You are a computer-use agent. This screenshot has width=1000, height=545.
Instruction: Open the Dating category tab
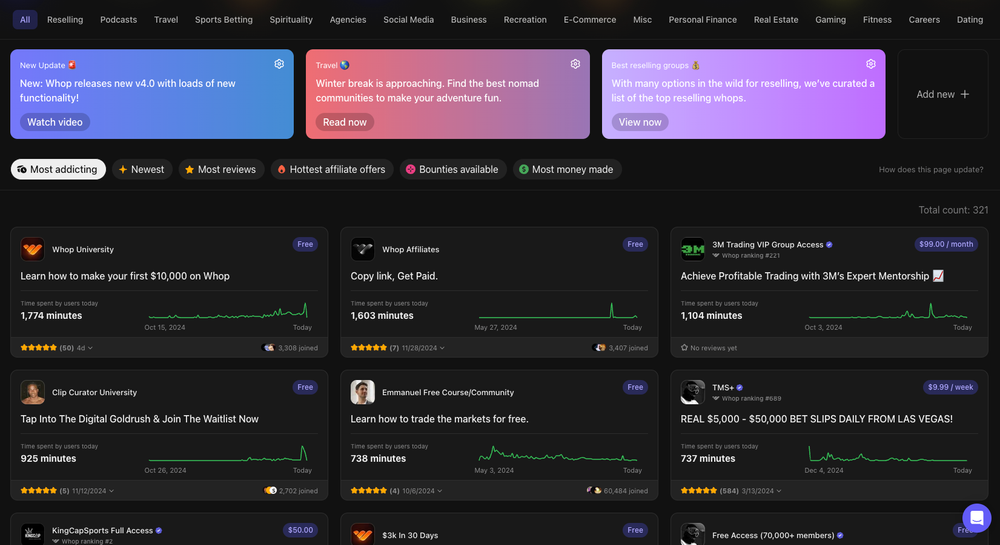970,20
